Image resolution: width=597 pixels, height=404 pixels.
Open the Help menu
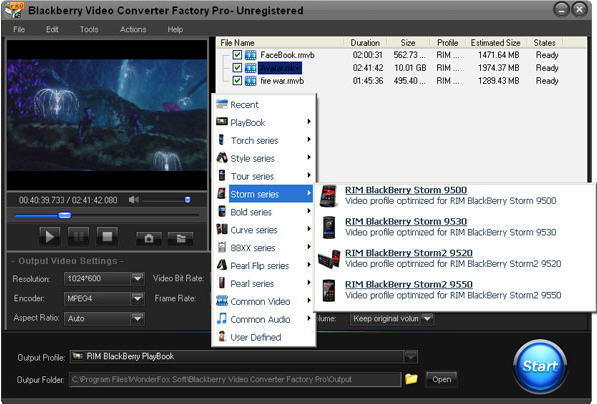click(175, 29)
